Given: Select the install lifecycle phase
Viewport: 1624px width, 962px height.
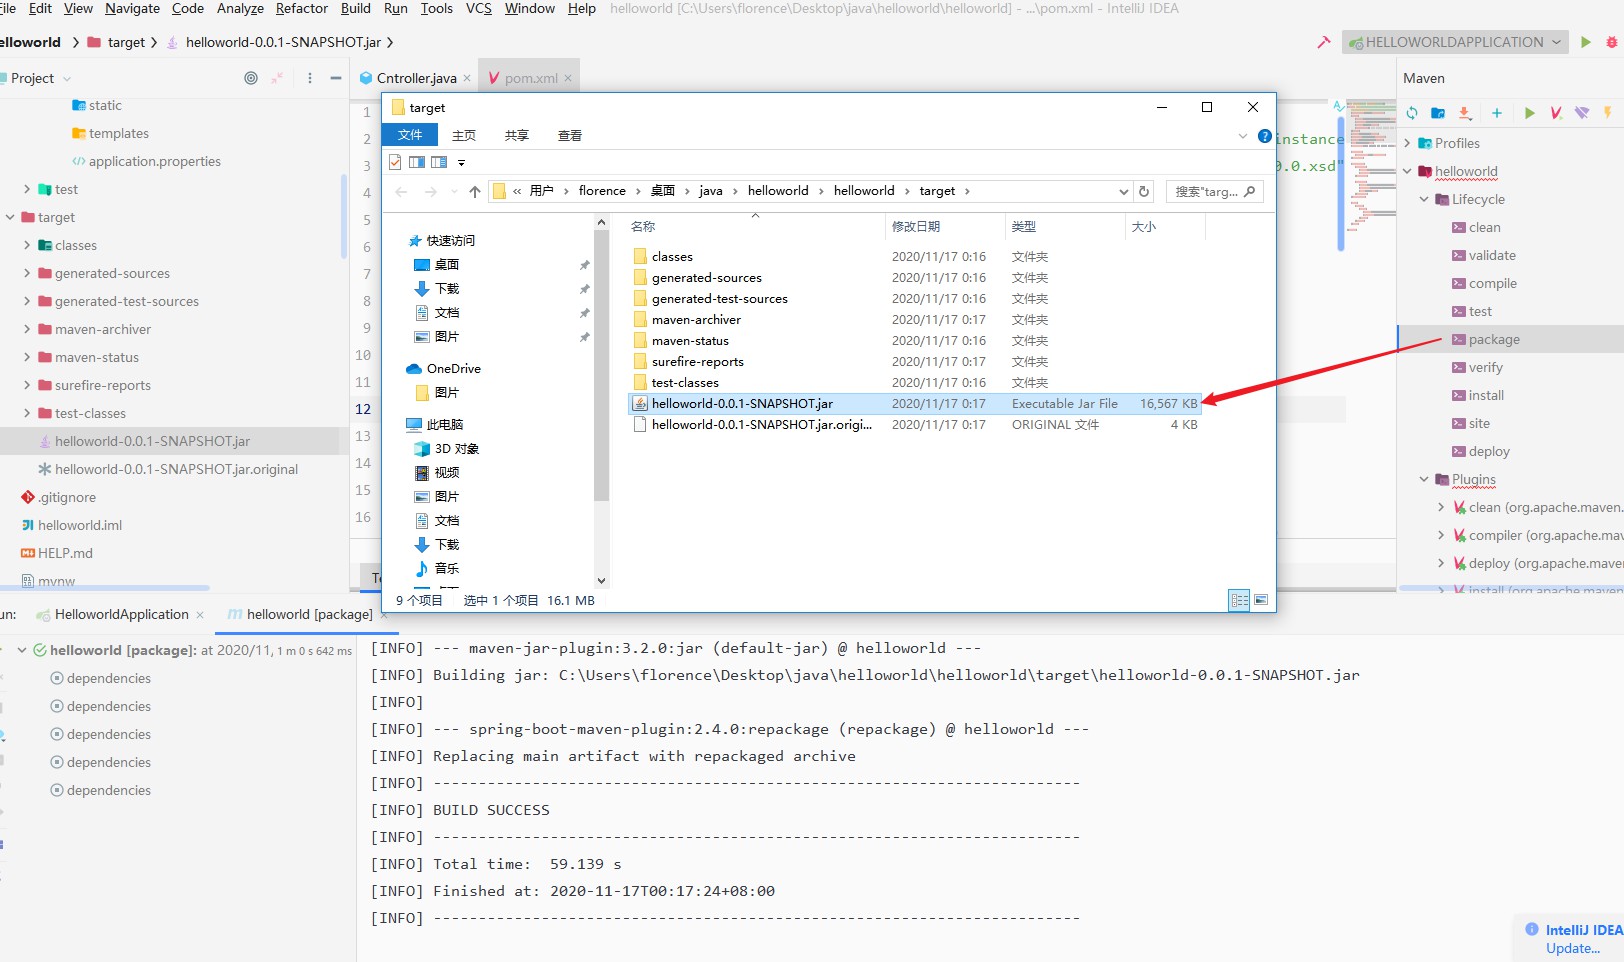Looking at the screenshot, I should (1486, 395).
